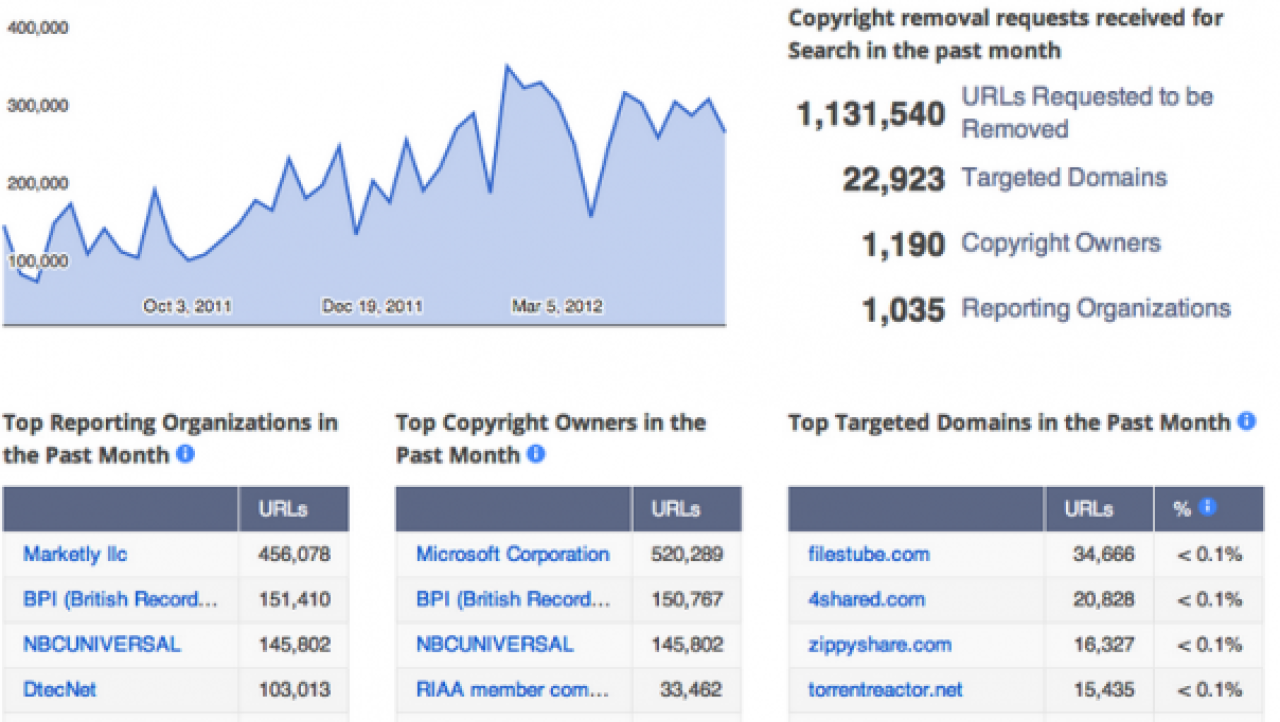Screen dimensions: 1280x722
Task: Click the "URLs Requested to be Removed" label
Action: (1088, 113)
